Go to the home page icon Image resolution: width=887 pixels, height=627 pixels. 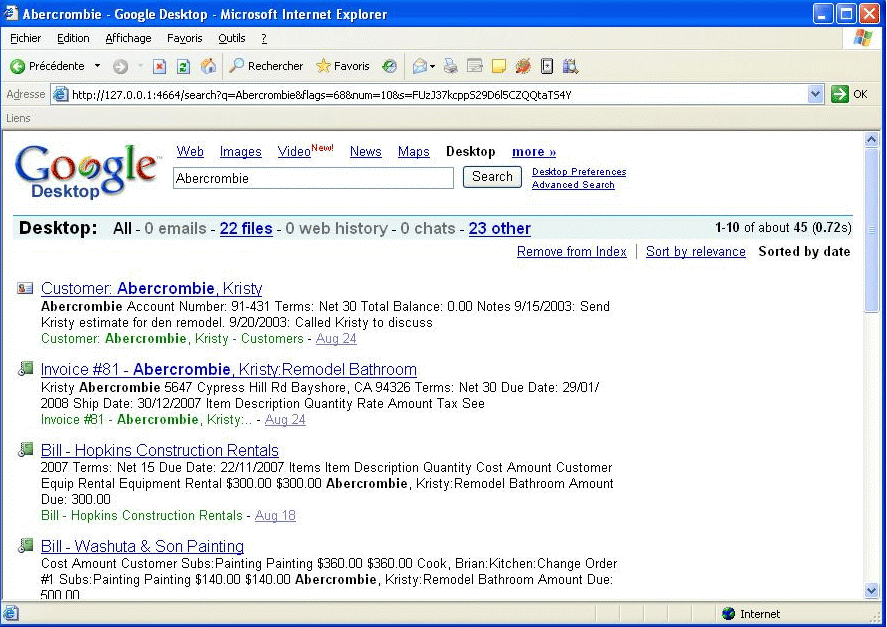coord(208,66)
